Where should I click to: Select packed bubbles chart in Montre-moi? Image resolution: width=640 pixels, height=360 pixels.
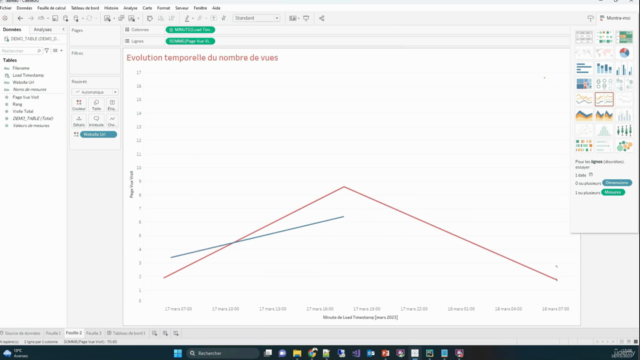(x=624, y=146)
